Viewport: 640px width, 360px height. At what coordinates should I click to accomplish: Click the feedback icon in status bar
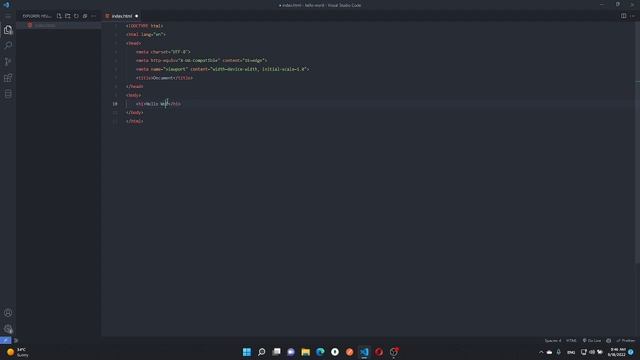coord(609,340)
